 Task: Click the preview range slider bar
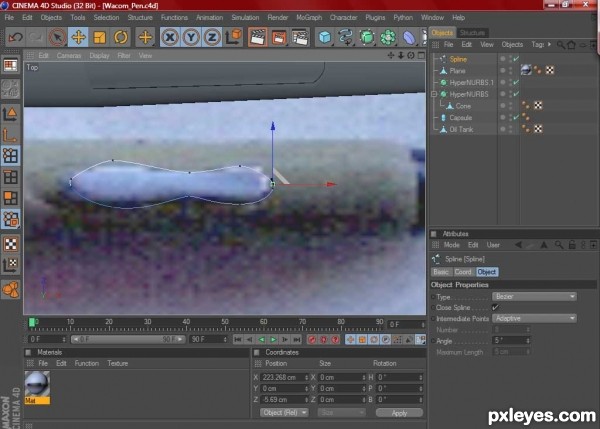128,339
